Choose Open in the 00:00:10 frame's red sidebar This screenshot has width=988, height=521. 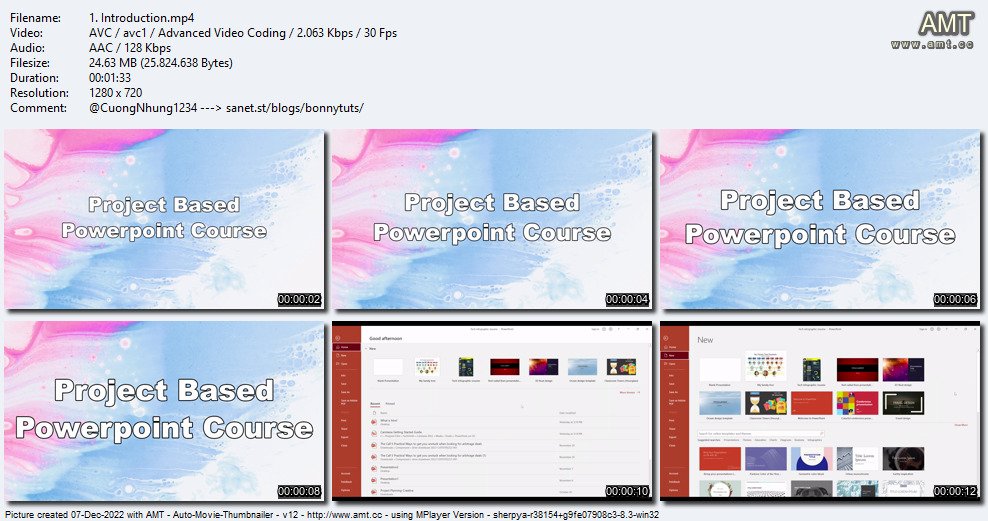pos(345,364)
